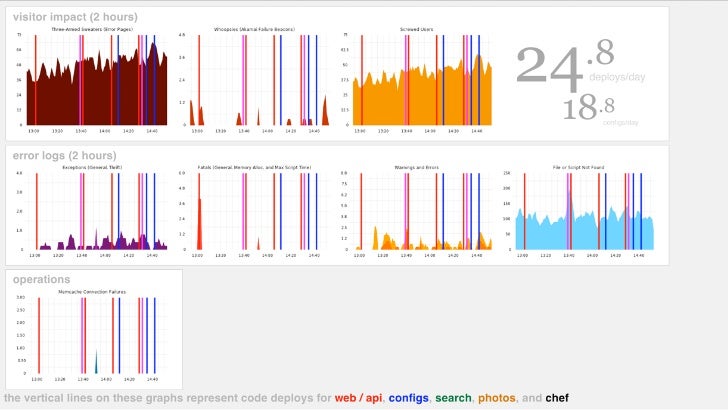Select the 'operations' section header

41,280
